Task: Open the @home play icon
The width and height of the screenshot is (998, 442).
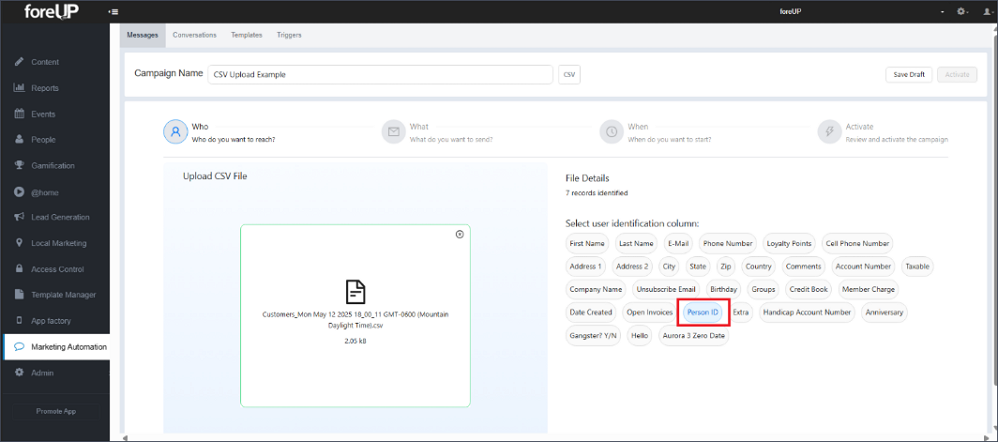Action: click(x=19, y=192)
